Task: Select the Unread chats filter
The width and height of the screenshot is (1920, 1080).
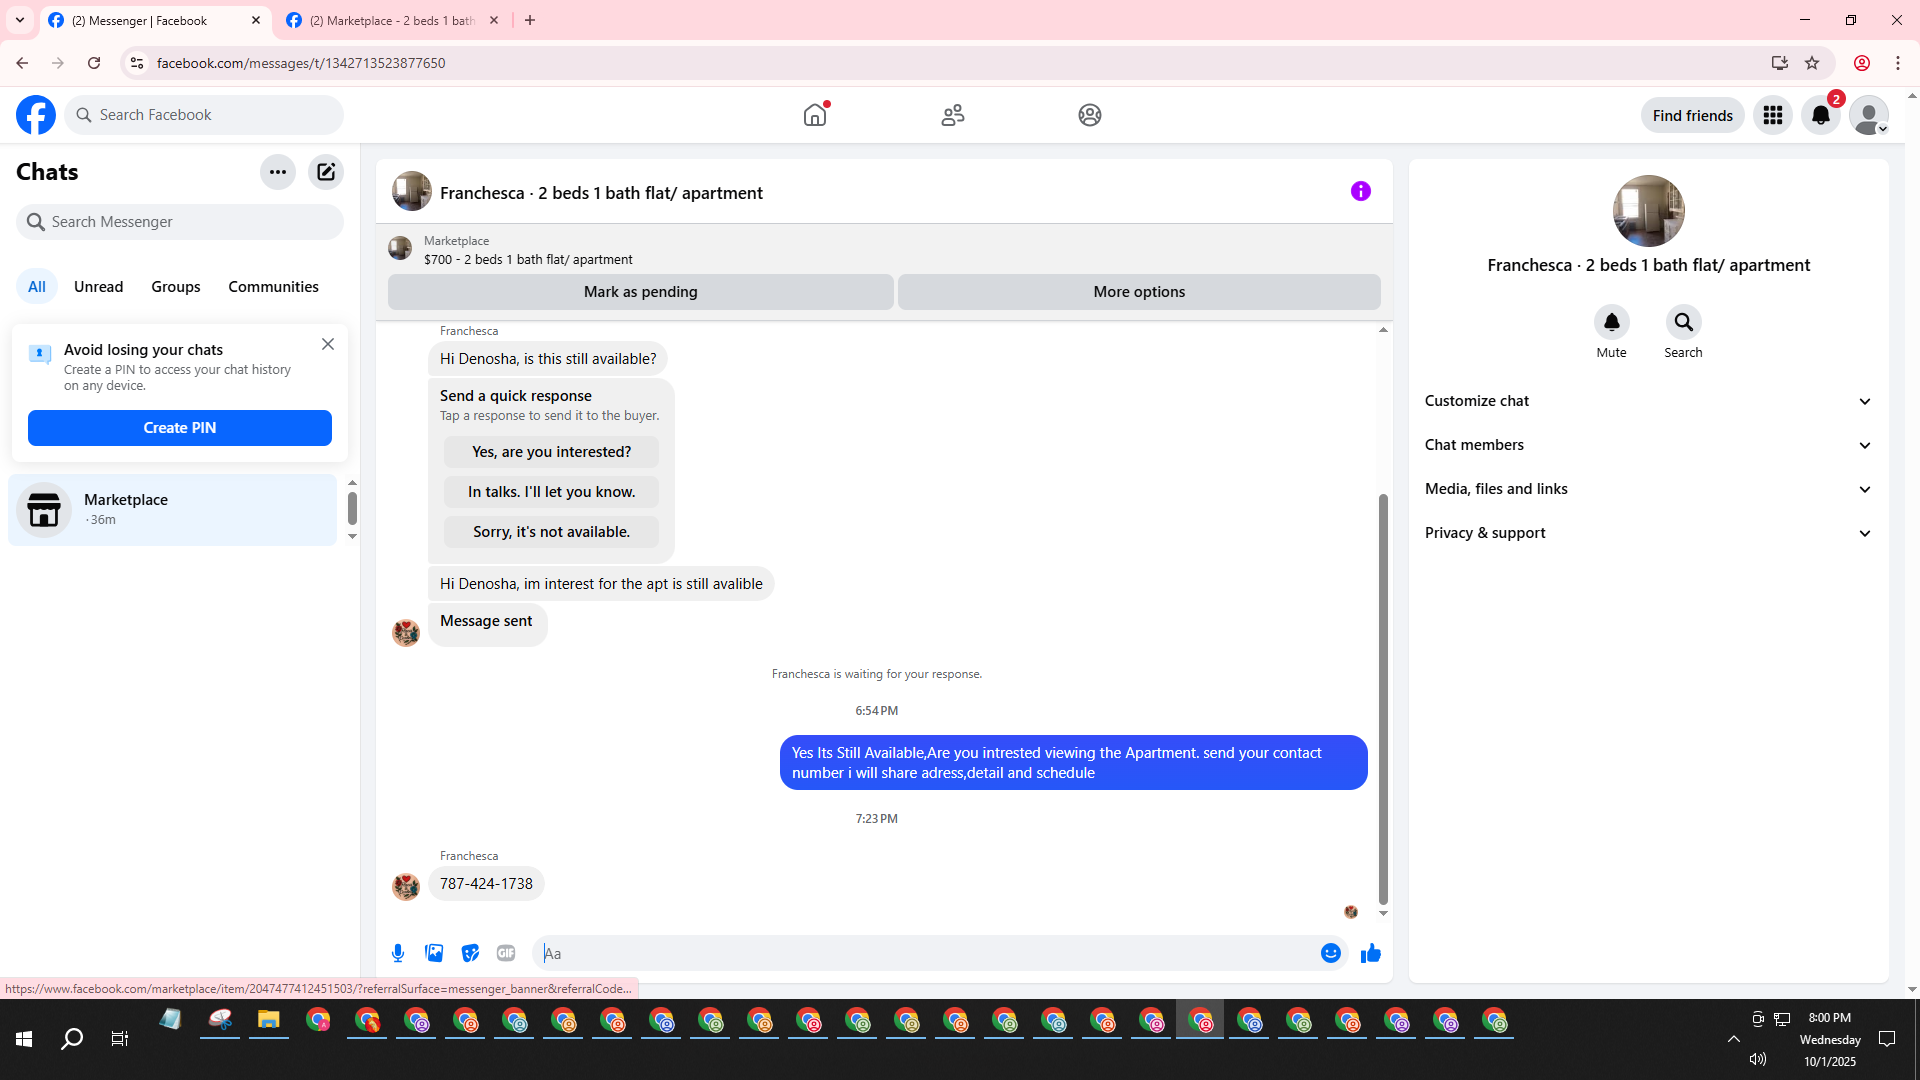Action: (x=99, y=287)
